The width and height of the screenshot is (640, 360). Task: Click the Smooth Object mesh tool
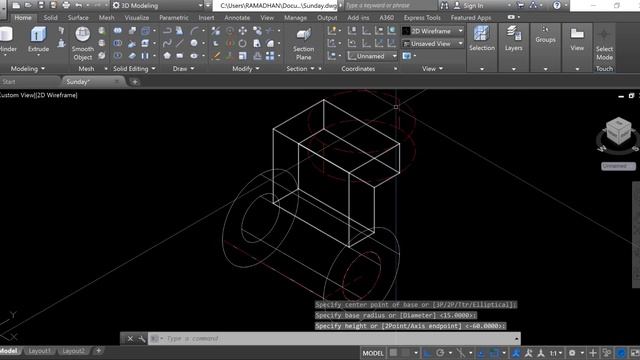(83, 43)
